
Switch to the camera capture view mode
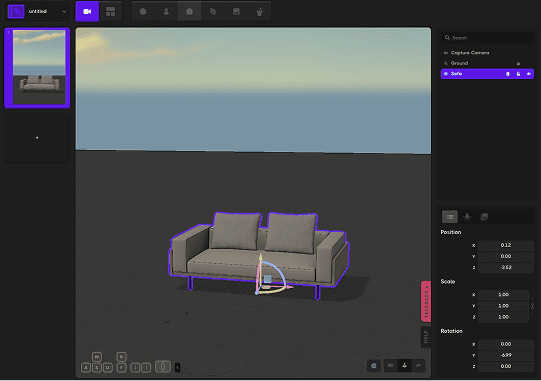pos(87,11)
